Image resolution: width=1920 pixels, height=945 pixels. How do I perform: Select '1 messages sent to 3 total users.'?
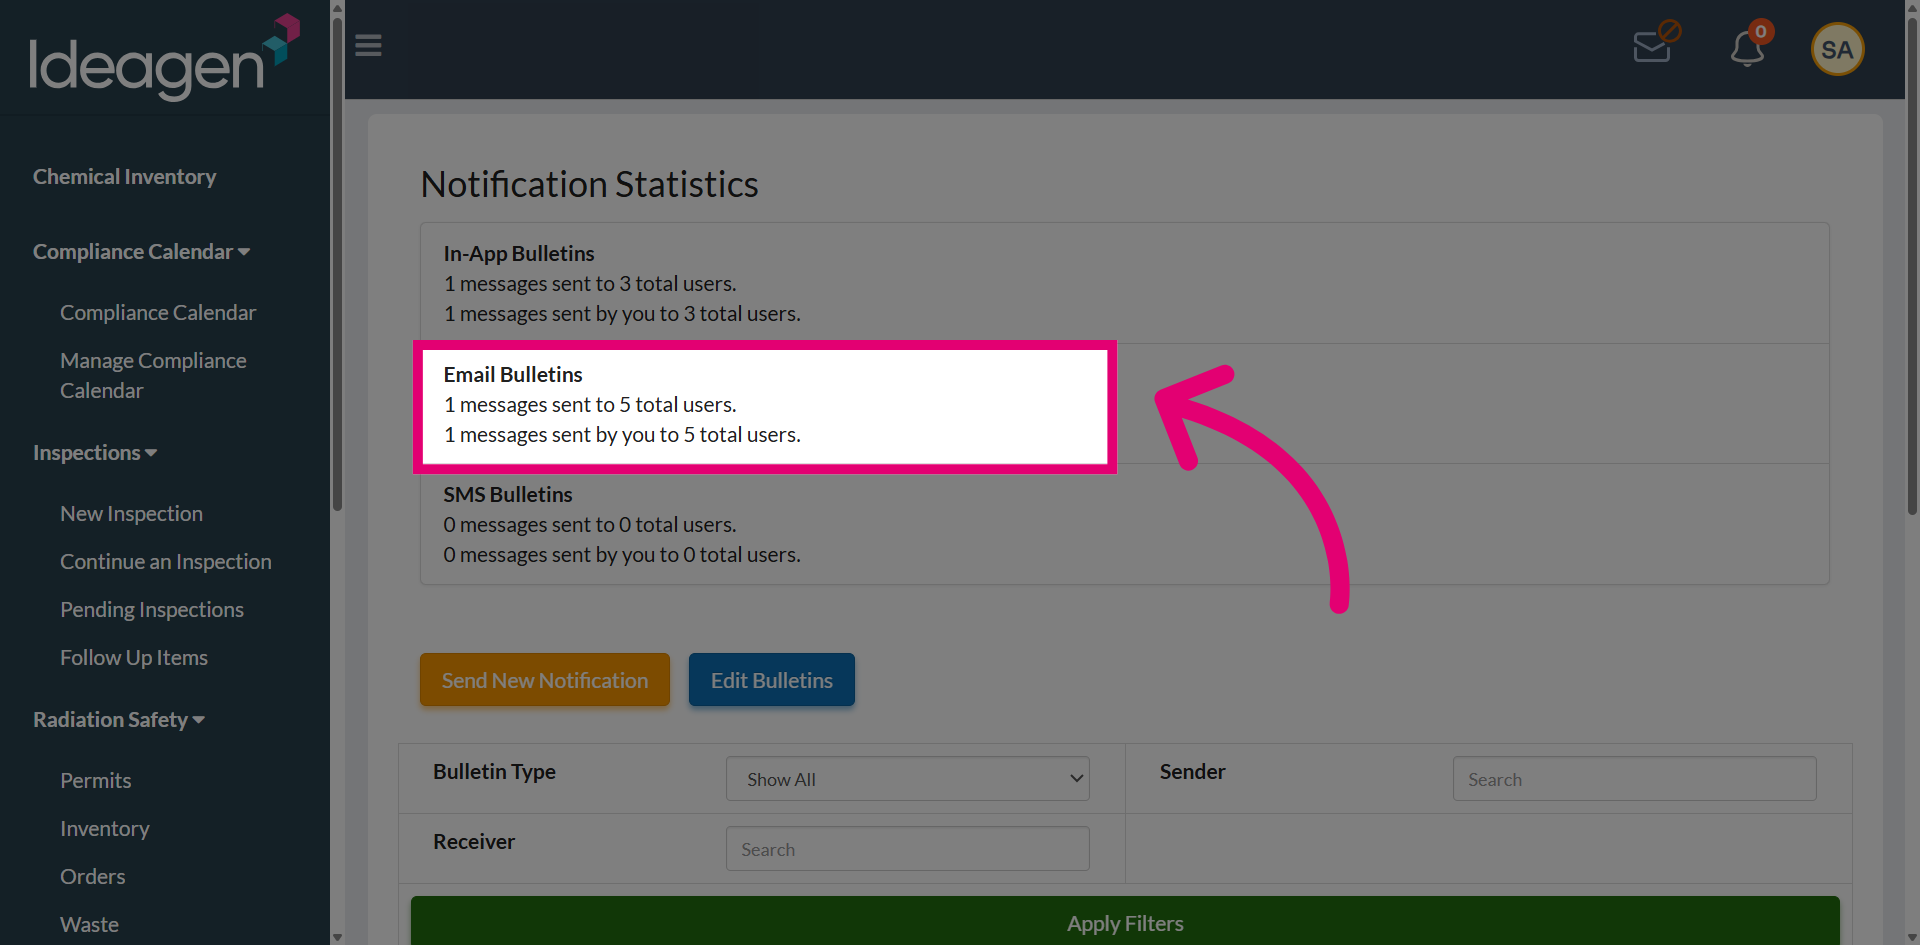[x=590, y=284]
